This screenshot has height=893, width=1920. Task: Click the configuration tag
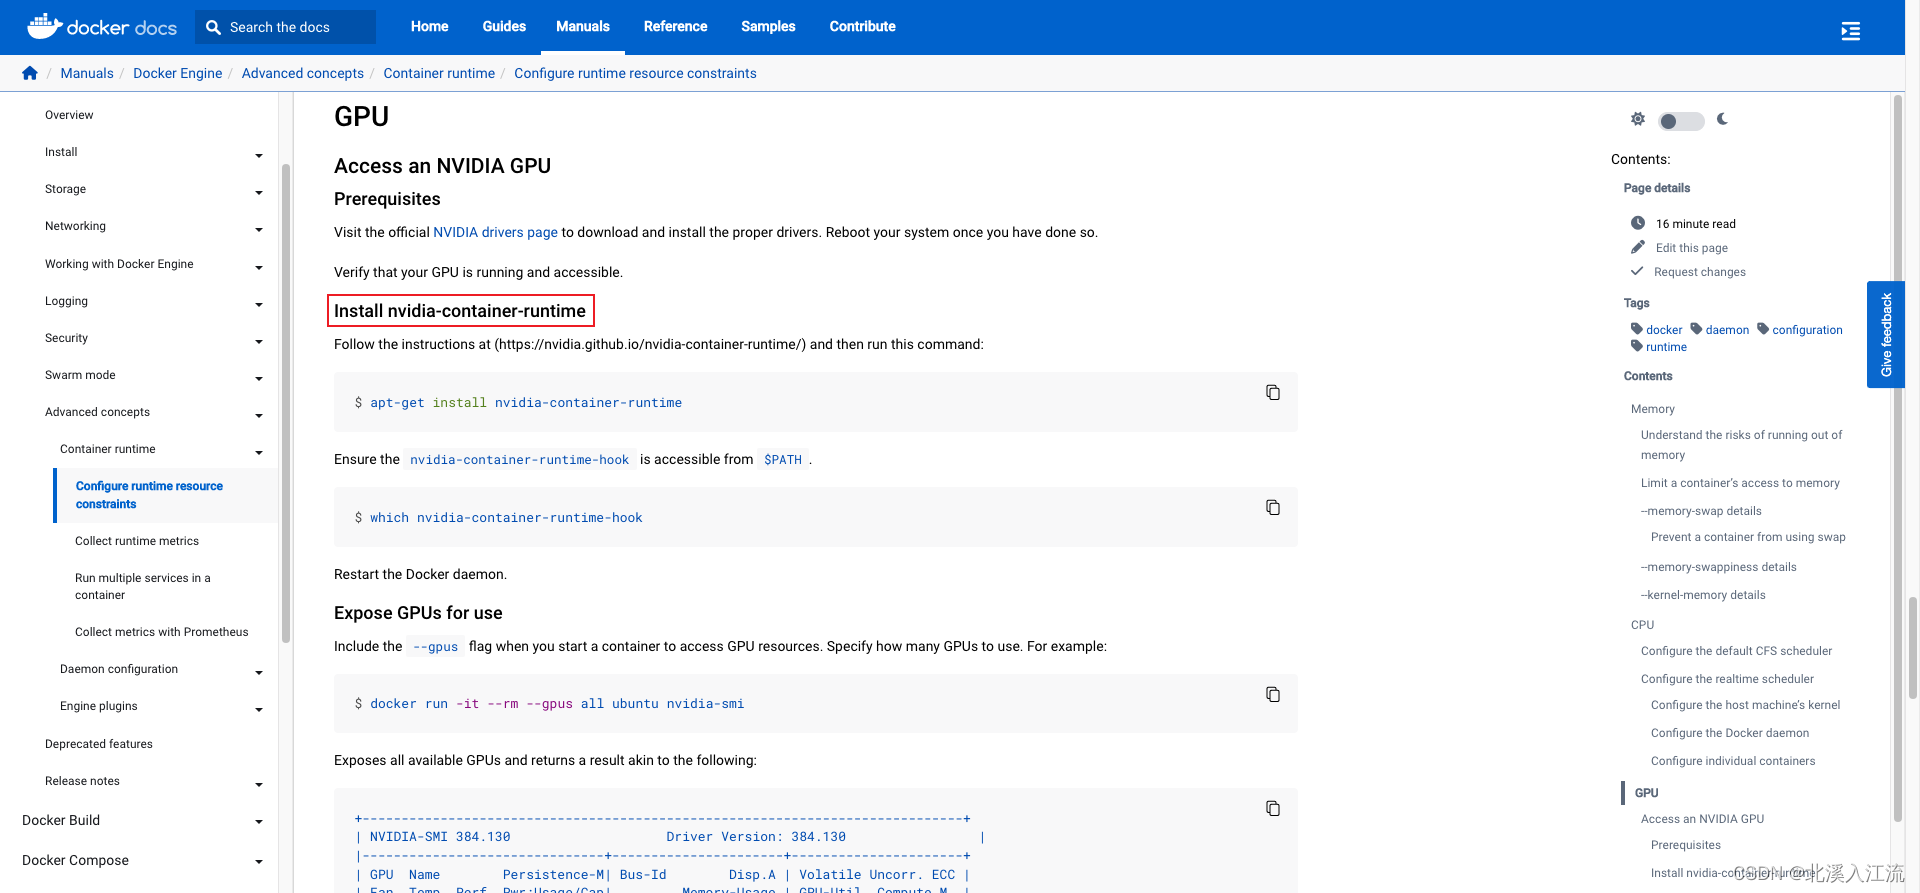[x=1807, y=330]
